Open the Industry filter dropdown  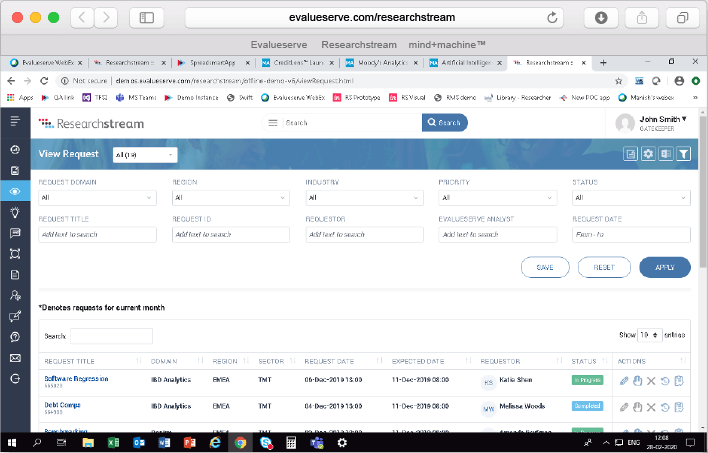(364, 198)
